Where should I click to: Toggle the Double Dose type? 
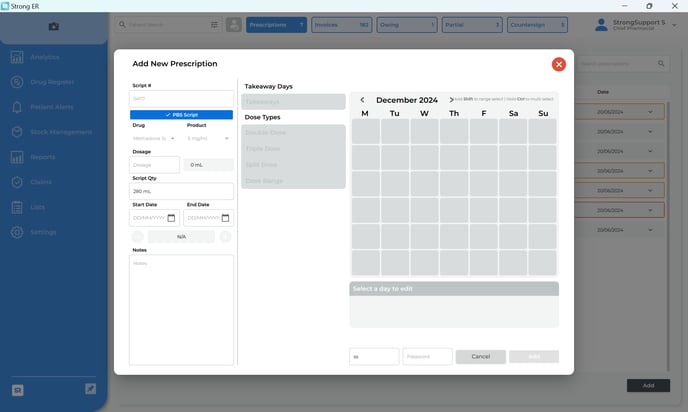pos(293,133)
